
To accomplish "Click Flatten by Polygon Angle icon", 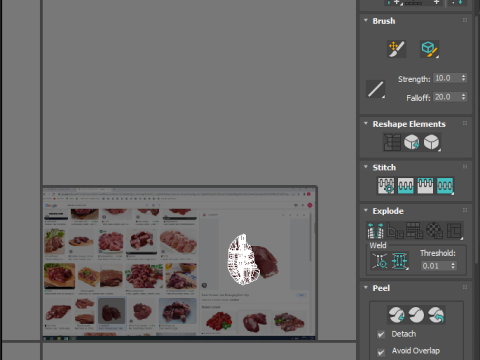I will (x=395, y=231).
